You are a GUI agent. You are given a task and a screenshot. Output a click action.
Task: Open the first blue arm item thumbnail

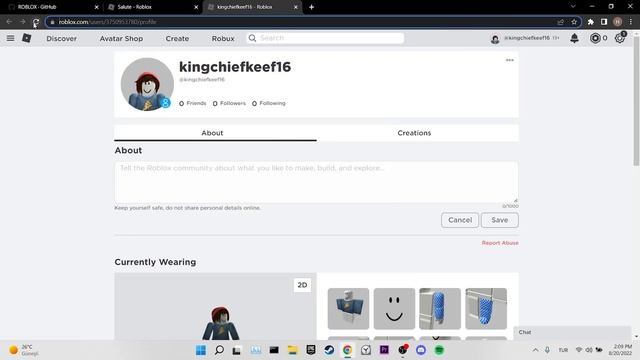440,309
